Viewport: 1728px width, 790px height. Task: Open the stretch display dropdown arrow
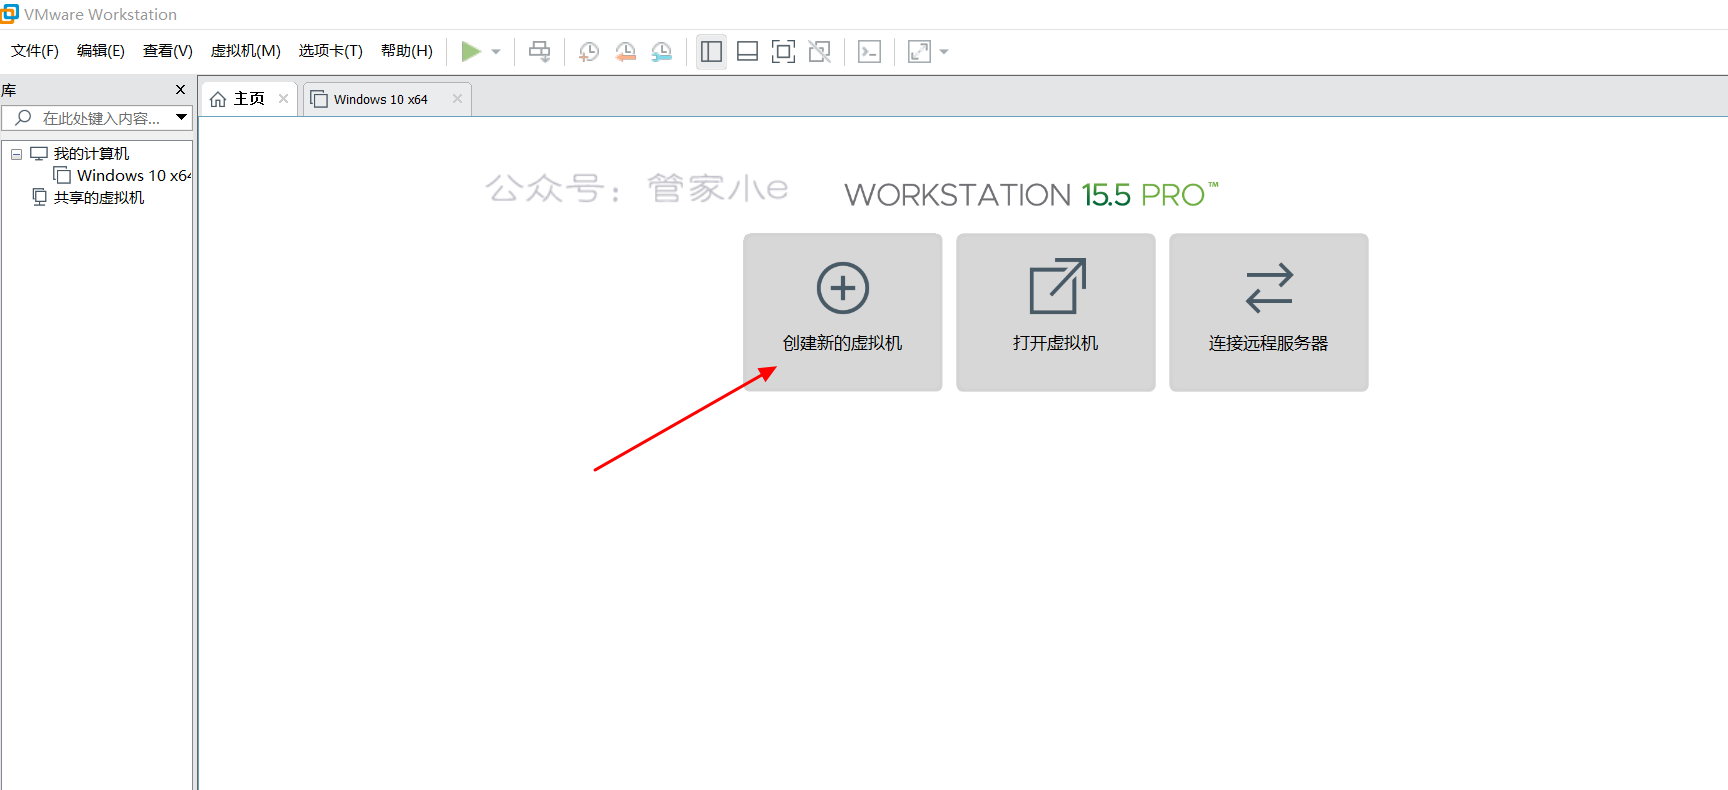tap(944, 52)
